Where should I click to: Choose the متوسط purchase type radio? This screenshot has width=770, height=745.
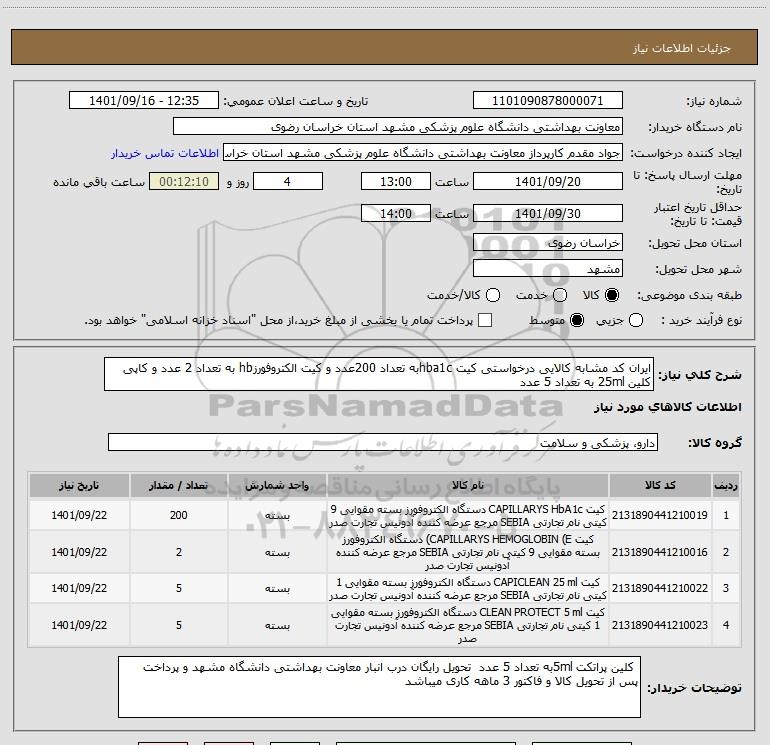(x=577, y=321)
